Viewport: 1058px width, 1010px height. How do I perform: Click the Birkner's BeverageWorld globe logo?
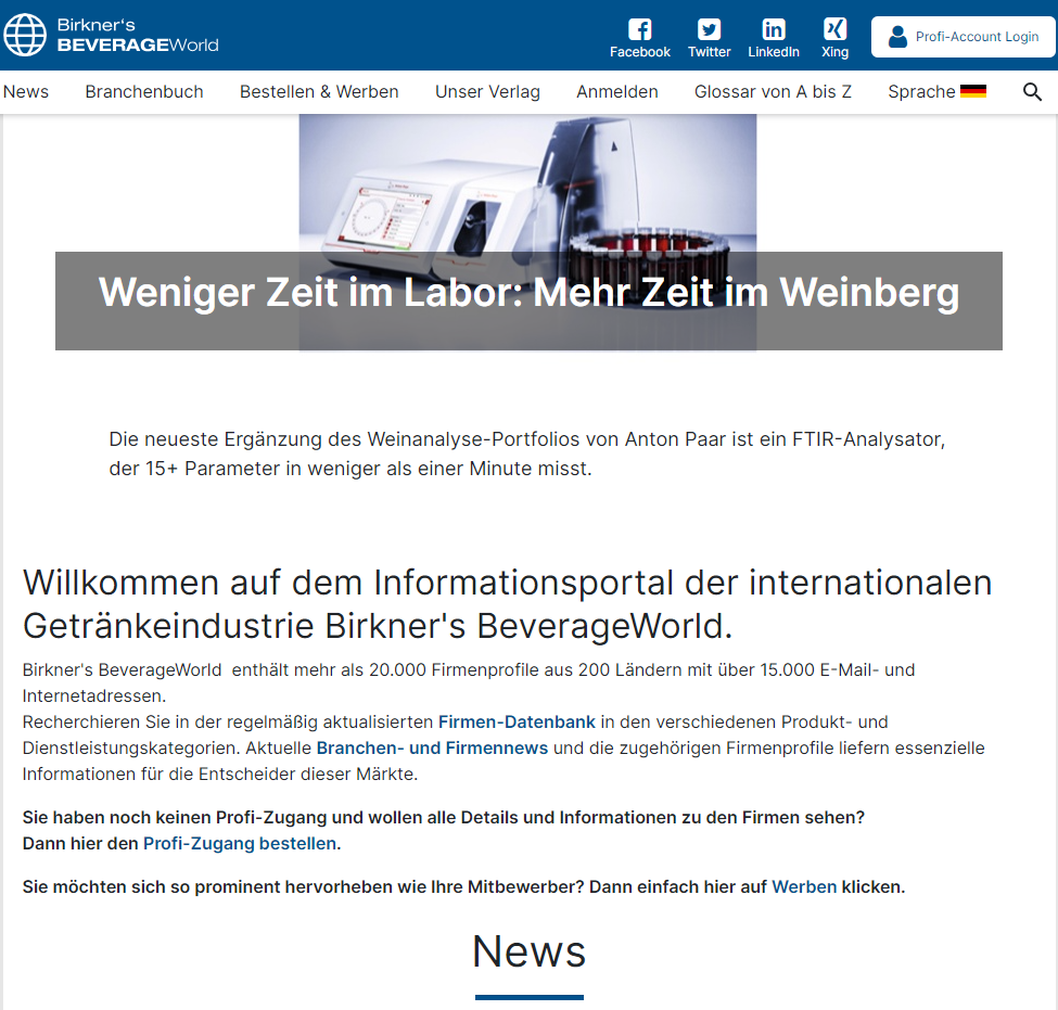(x=25, y=34)
